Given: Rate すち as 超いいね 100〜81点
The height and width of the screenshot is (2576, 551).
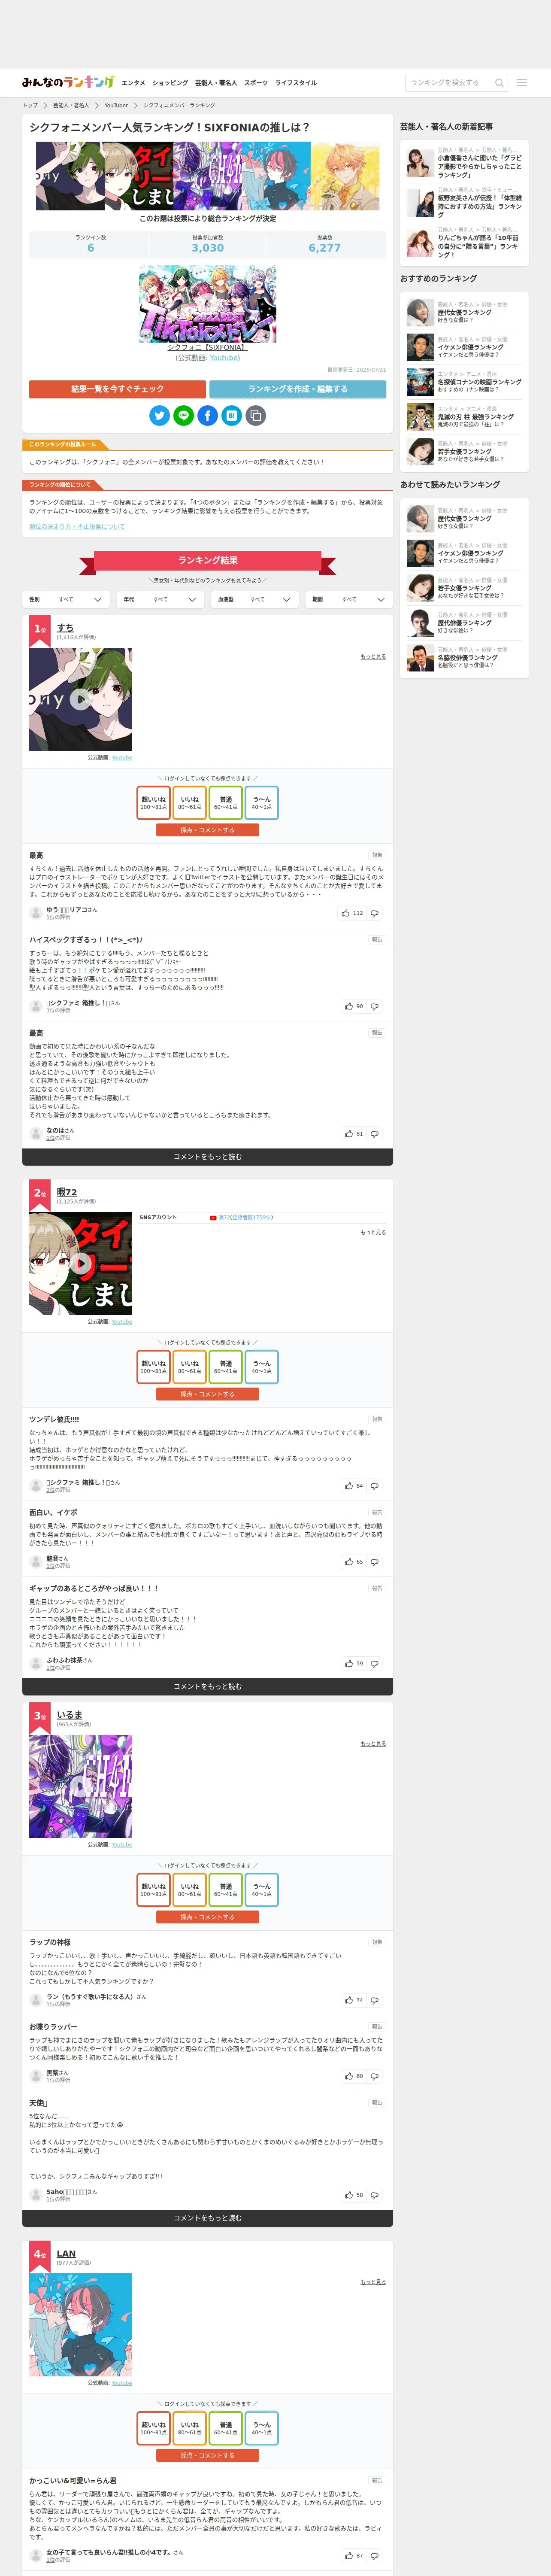Looking at the screenshot, I should click(x=154, y=803).
